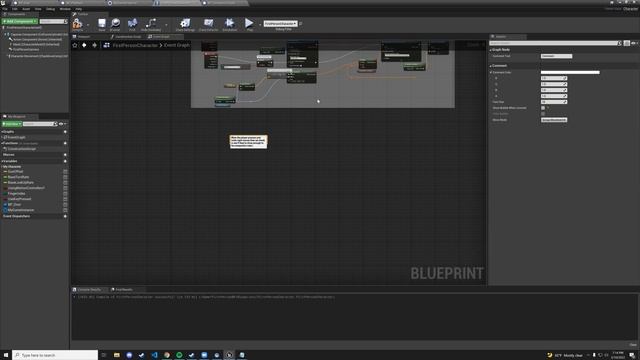The image size is (640, 360).
Task: Click the Find toolbar icon
Action: pyautogui.click(x=132, y=24)
